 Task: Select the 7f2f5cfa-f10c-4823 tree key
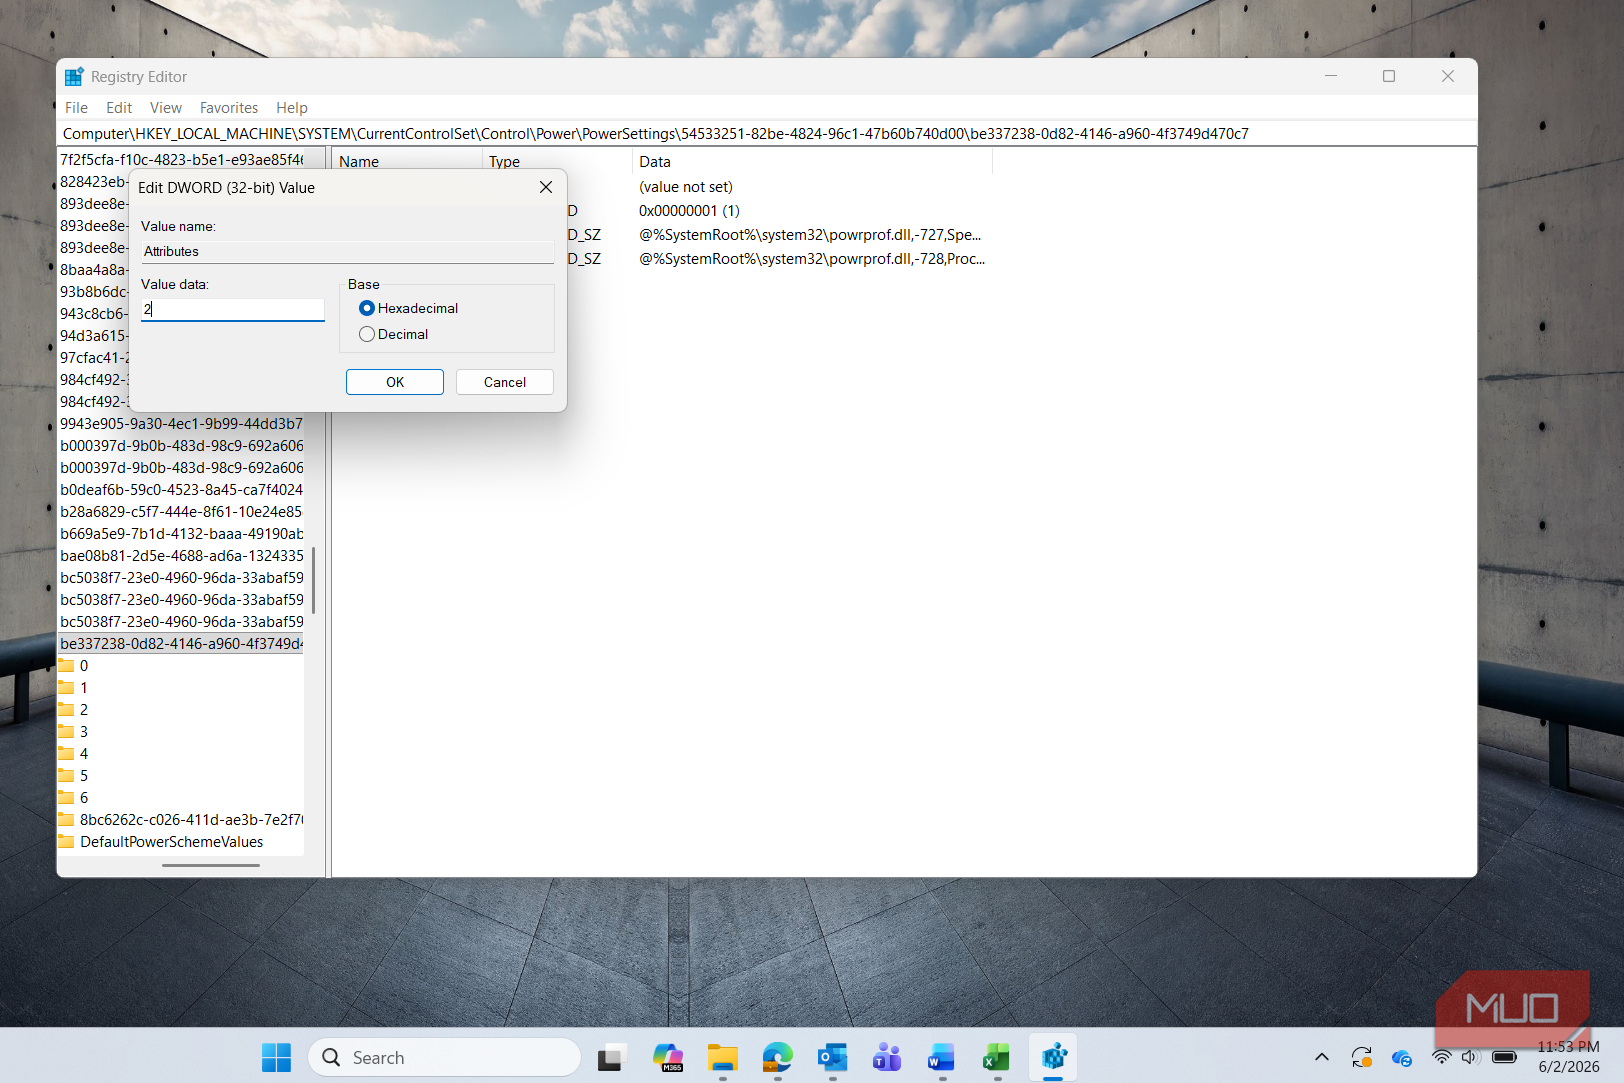click(181, 160)
